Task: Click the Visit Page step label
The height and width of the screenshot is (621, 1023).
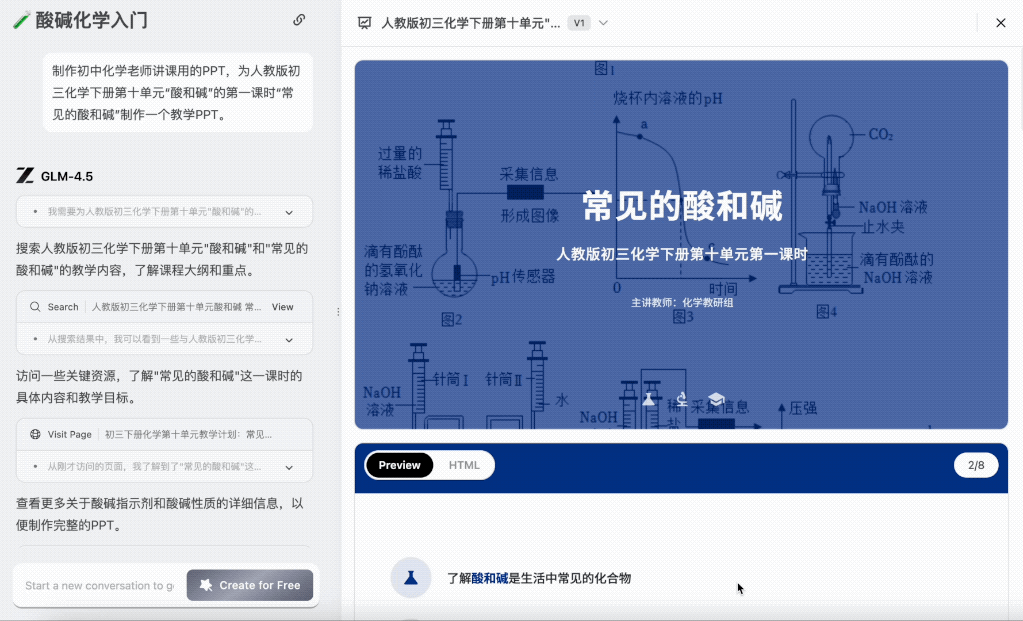Action: coord(69,434)
